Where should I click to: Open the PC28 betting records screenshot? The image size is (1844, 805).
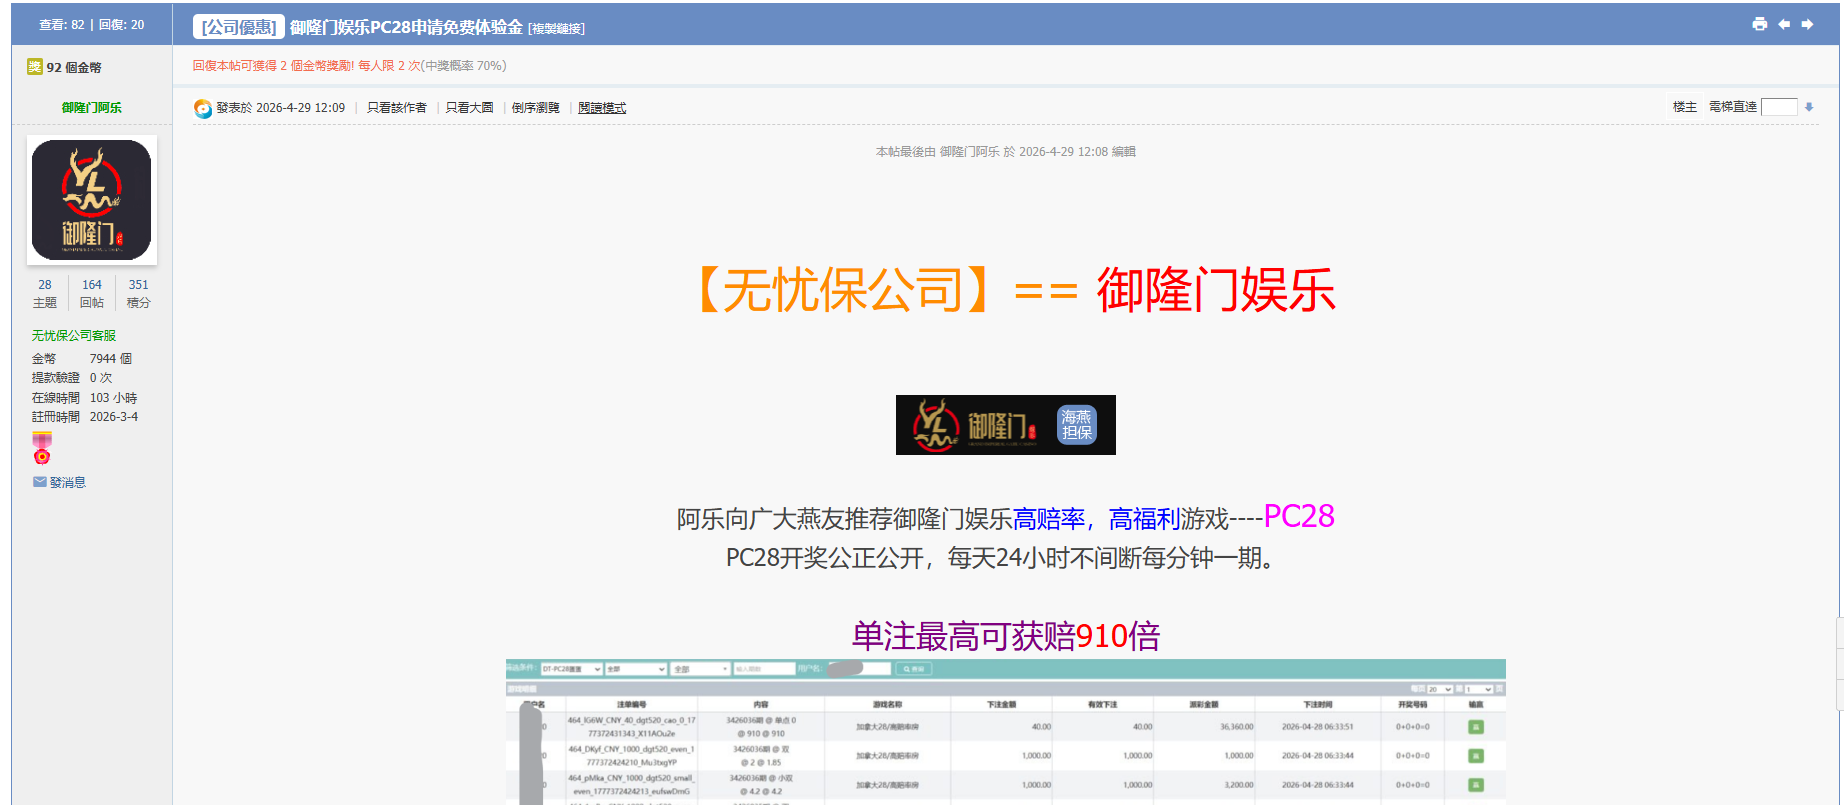pyautogui.click(x=1006, y=732)
